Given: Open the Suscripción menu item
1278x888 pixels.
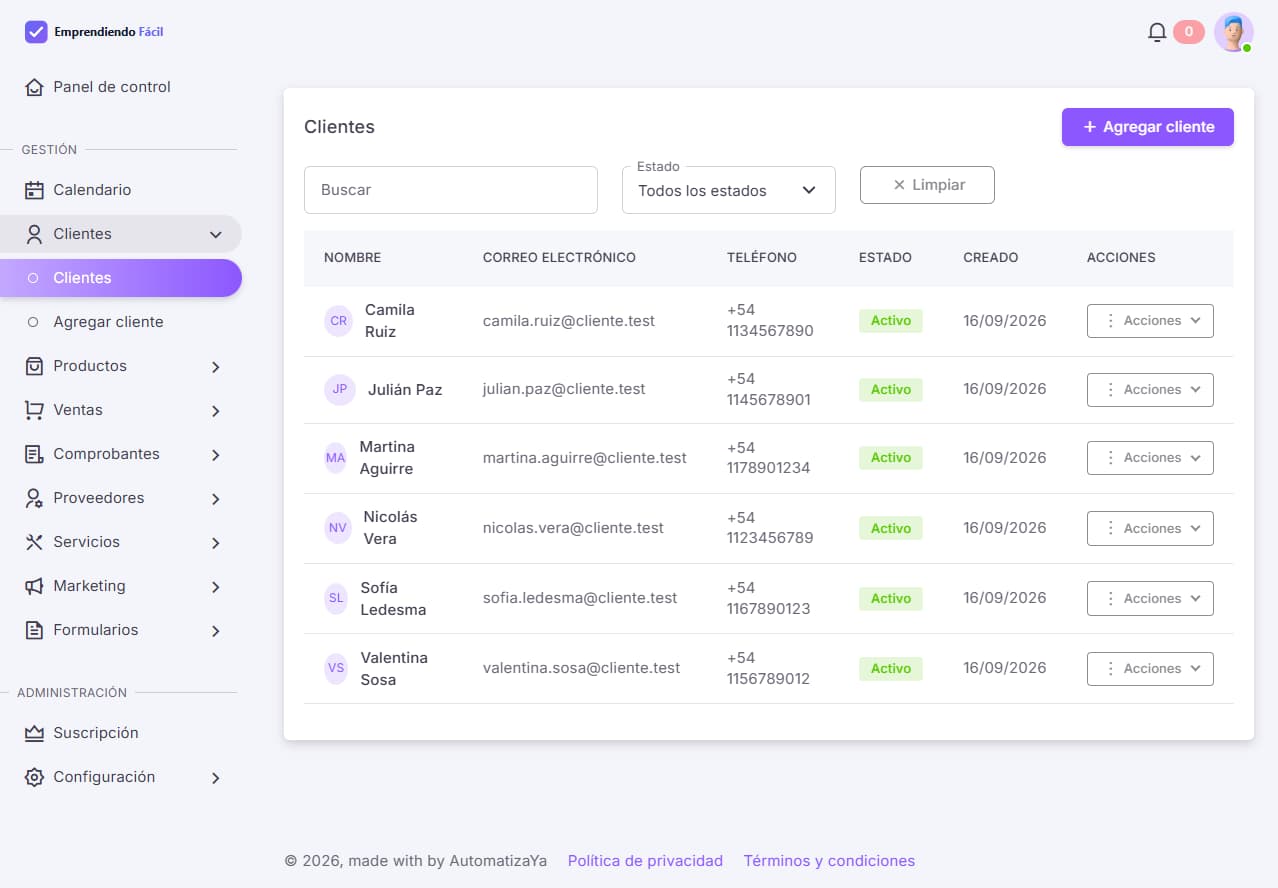Looking at the screenshot, I should (x=120, y=733).
